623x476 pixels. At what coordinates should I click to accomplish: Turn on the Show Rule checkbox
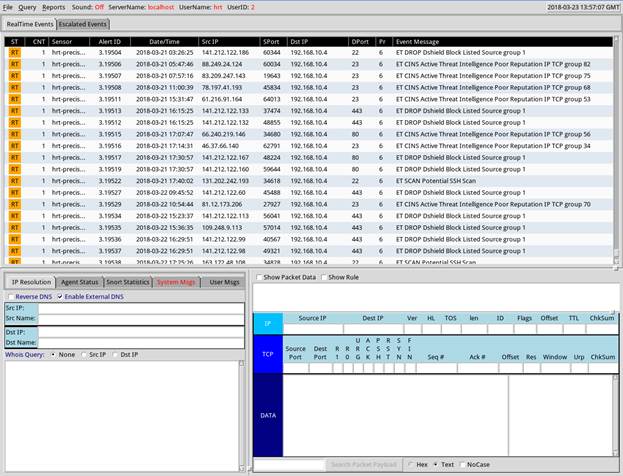tap(323, 277)
